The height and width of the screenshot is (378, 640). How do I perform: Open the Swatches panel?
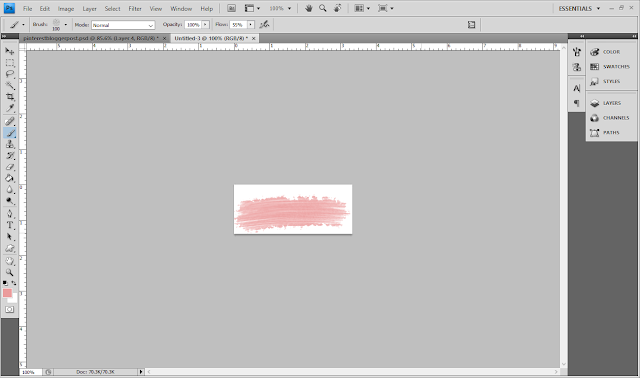pos(611,67)
